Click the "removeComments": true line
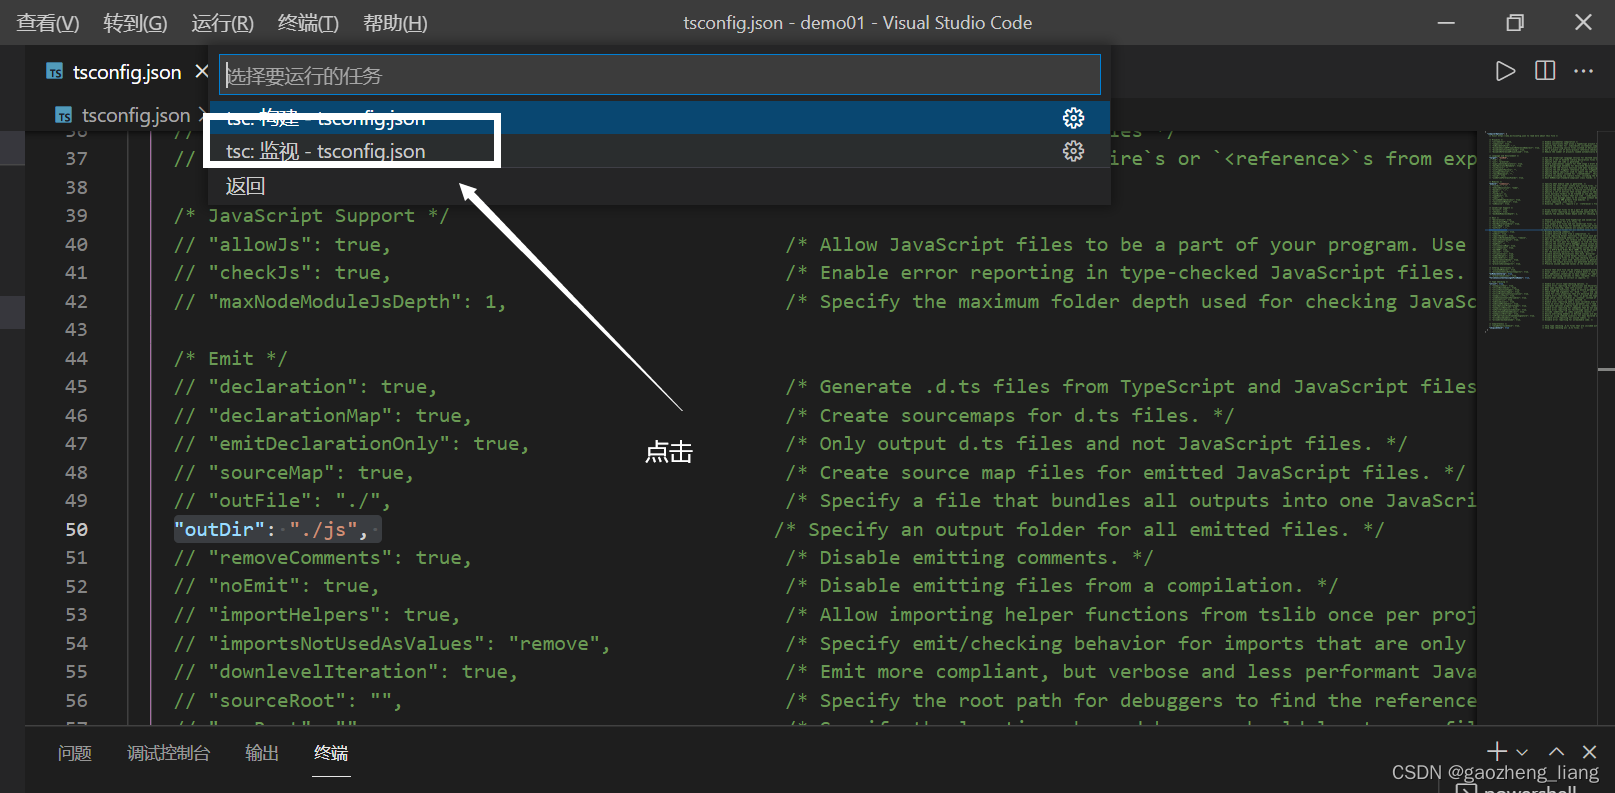 322,557
